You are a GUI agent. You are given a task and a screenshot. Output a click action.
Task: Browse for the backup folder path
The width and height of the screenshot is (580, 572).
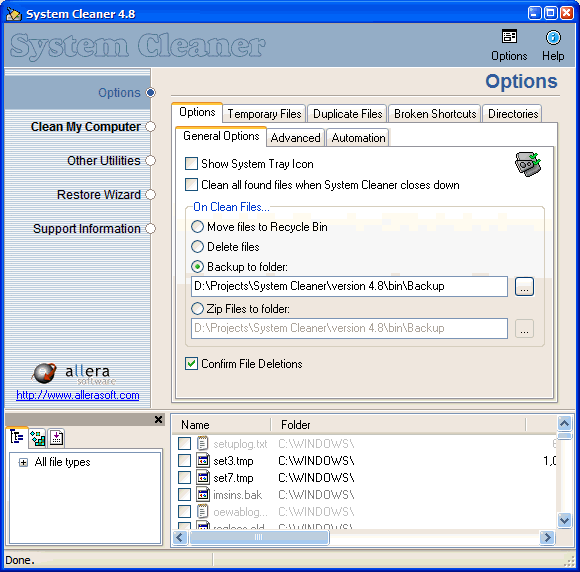point(524,286)
